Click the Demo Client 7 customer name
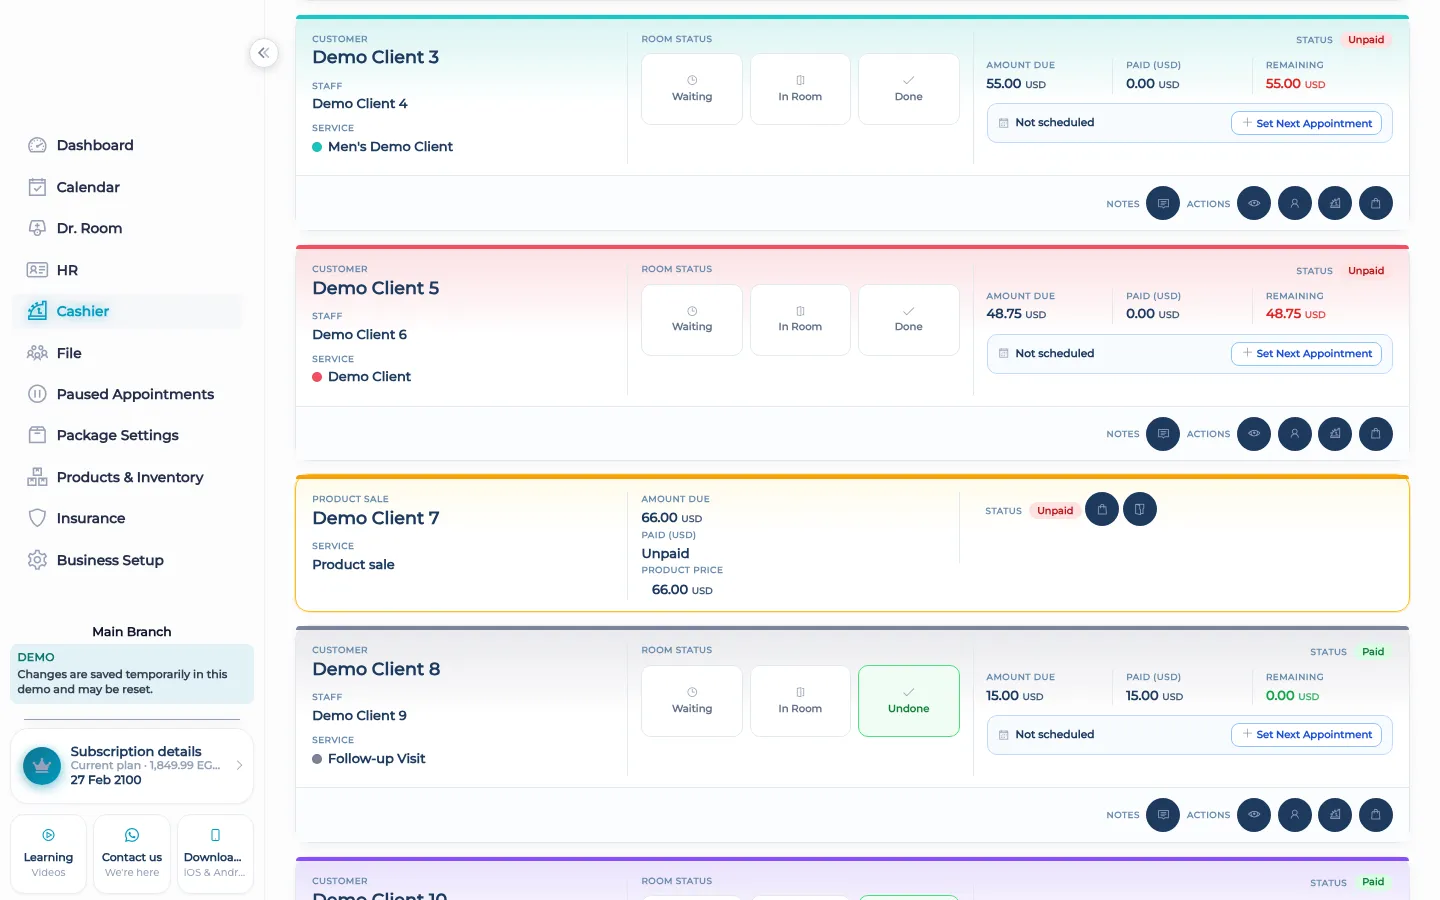Screen dimensions: 1440x900 (376, 518)
